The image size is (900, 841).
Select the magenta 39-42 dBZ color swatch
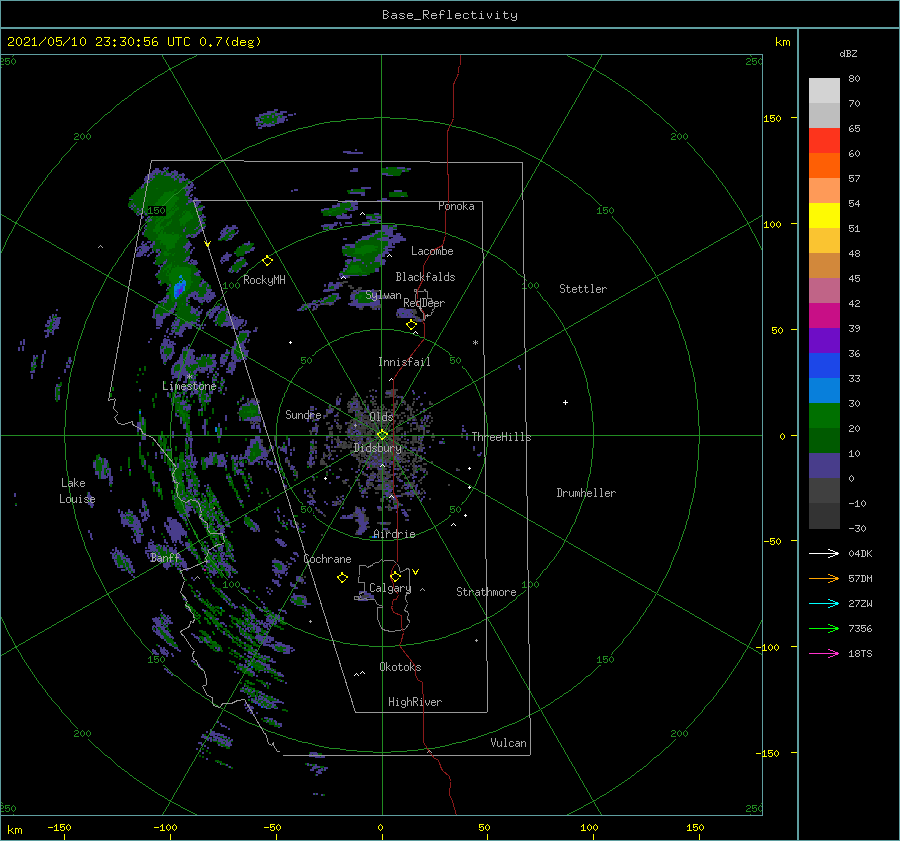coord(824,316)
